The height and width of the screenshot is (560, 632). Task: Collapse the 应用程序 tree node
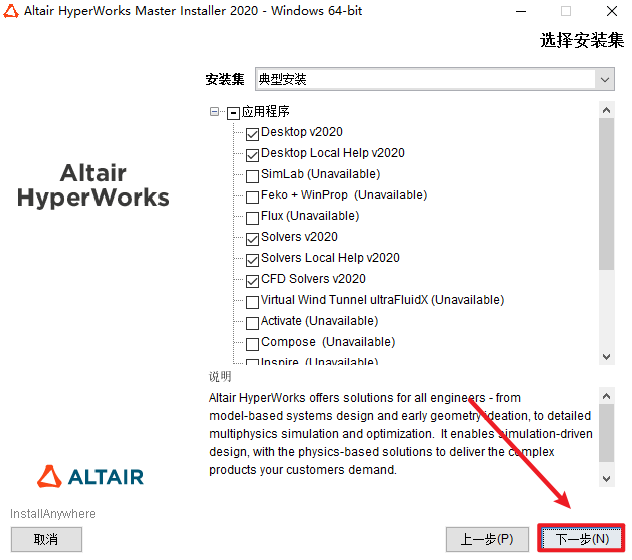coord(214,111)
